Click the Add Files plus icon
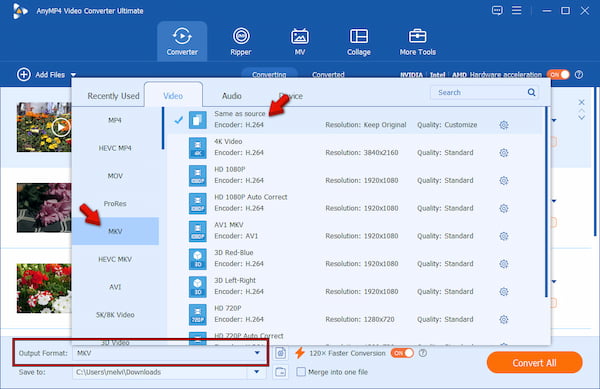 (24, 75)
